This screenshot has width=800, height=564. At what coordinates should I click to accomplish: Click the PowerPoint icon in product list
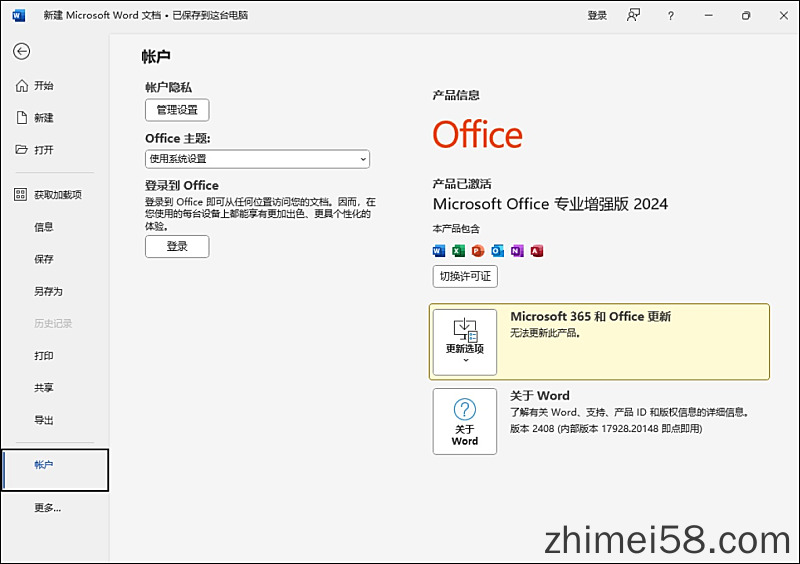478,251
